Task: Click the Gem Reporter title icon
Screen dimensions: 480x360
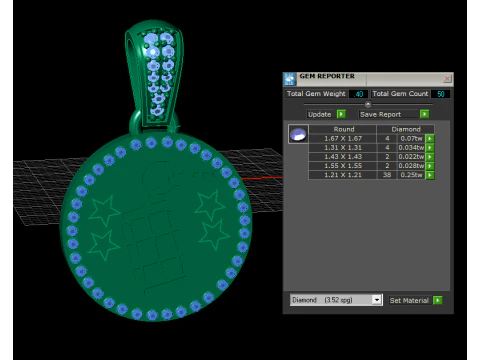Action: click(289, 79)
